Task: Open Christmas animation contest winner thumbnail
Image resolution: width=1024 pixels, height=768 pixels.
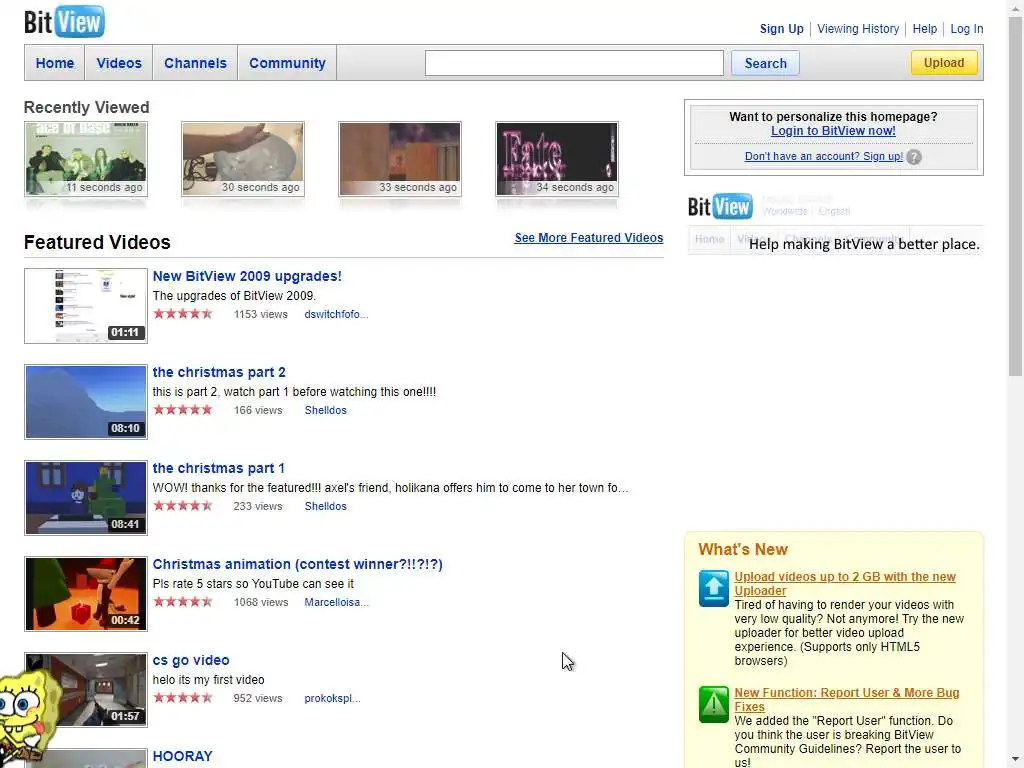Action: pos(86,594)
